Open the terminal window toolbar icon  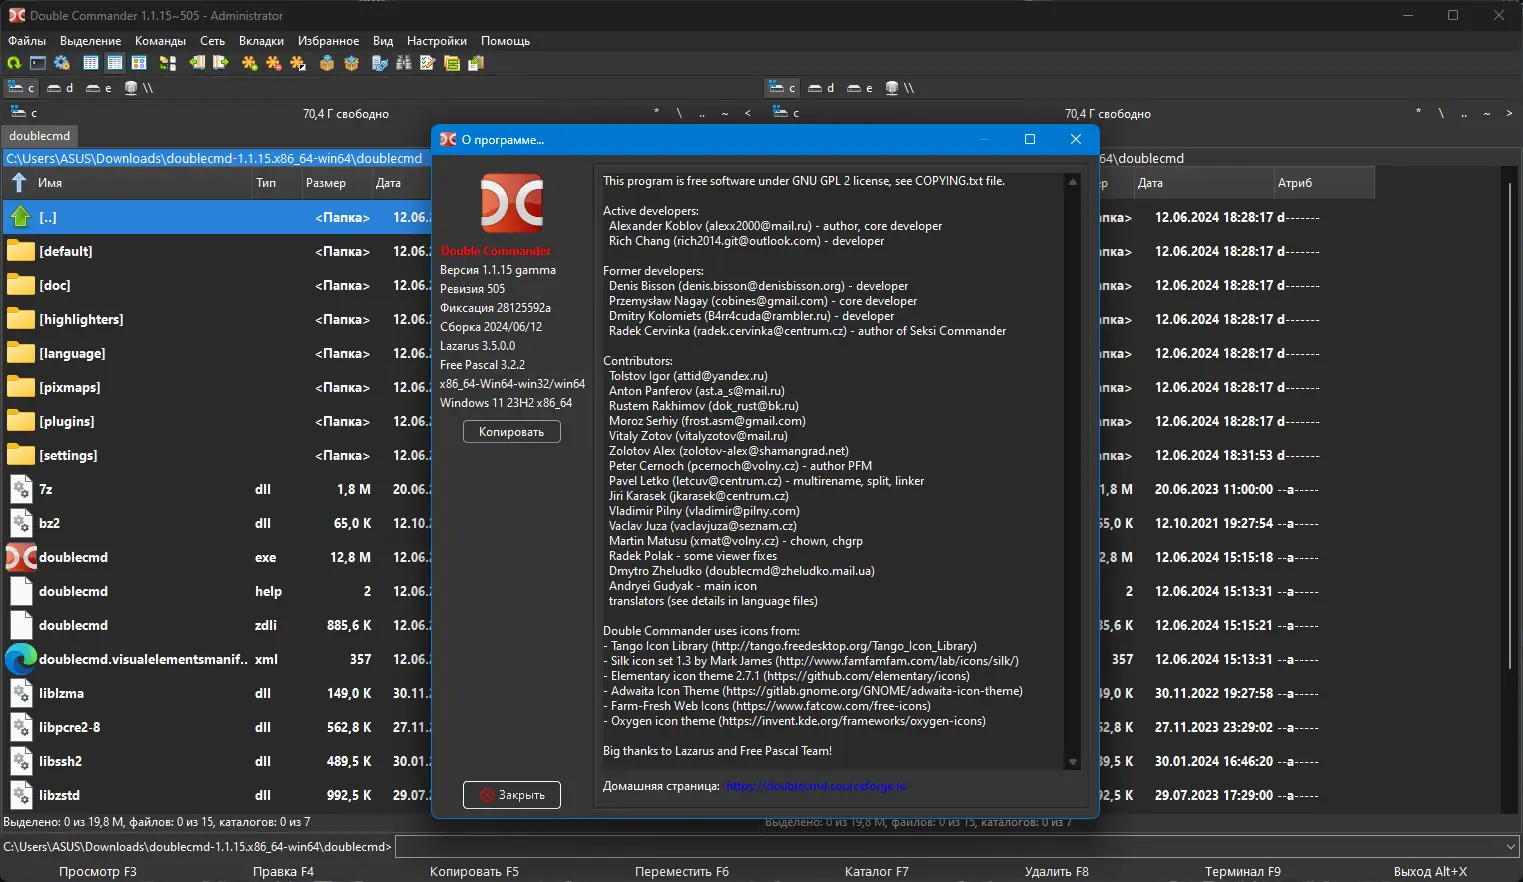coord(38,63)
